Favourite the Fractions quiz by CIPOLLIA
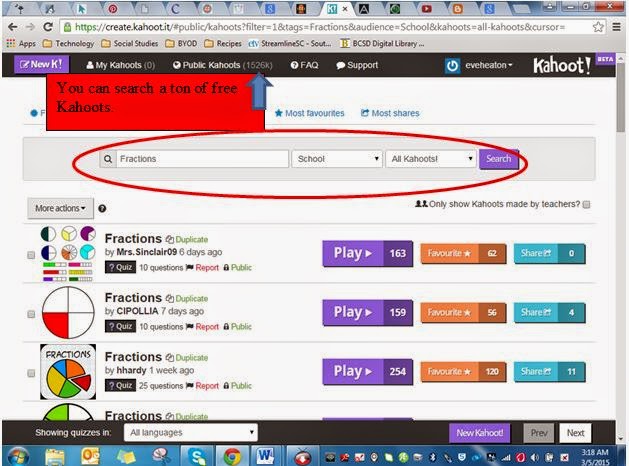This screenshot has width=629, height=466. (463, 312)
